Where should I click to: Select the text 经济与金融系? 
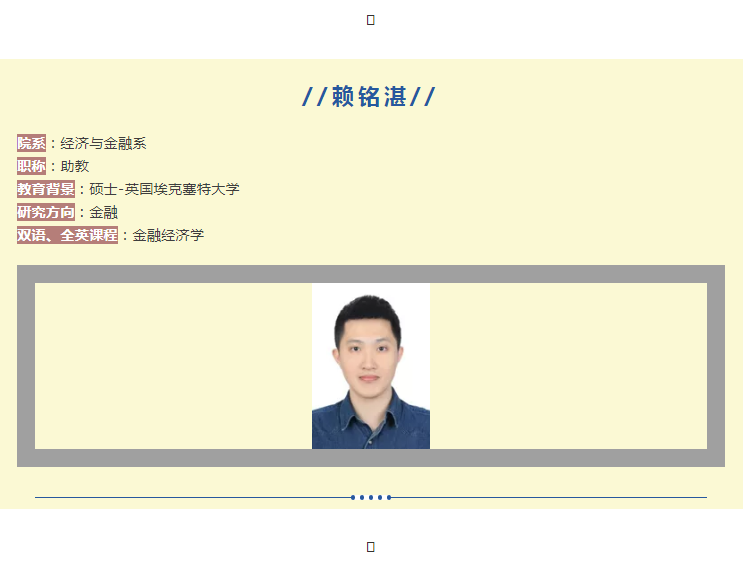click(103, 143)
